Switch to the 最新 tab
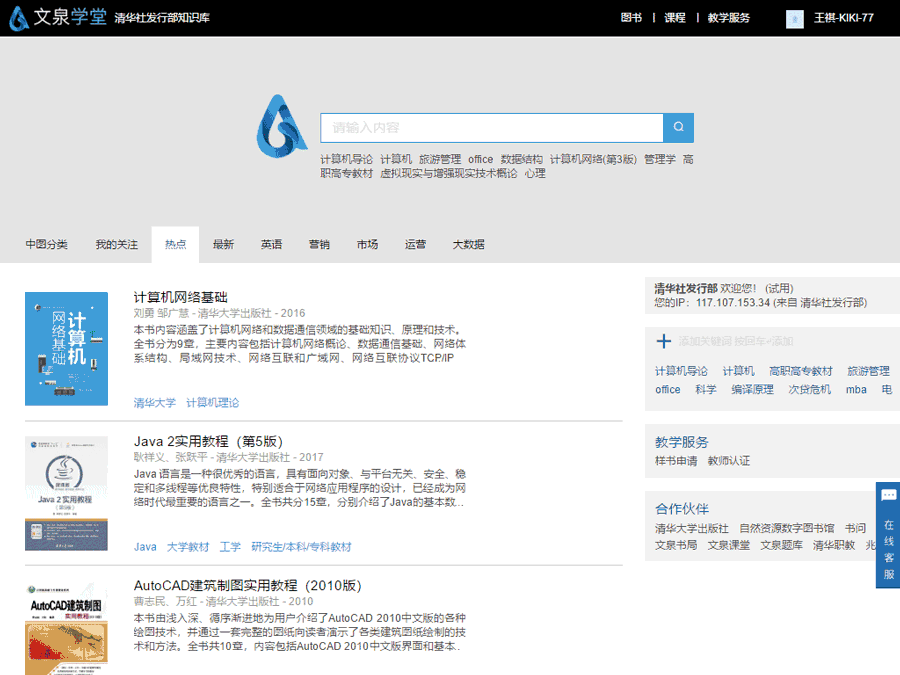900x675 pixels. click(x=223, y=245)
